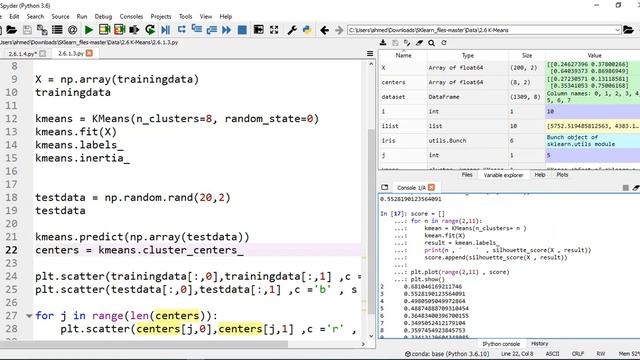Open the outline list icon
The image size is (640, 360).
(57, 30)
